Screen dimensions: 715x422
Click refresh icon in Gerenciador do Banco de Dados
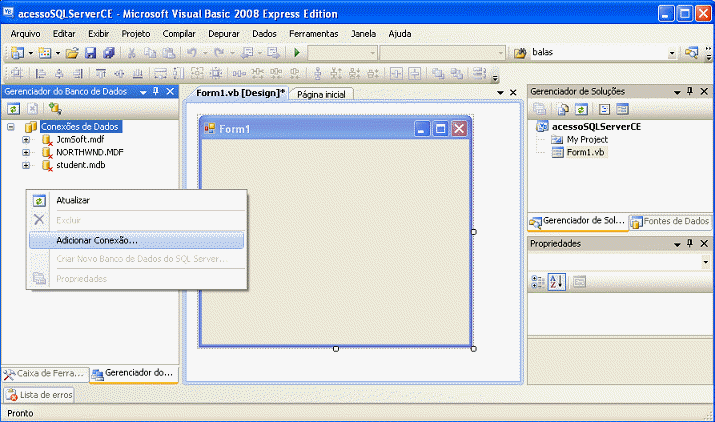click(x=13, y=109)
